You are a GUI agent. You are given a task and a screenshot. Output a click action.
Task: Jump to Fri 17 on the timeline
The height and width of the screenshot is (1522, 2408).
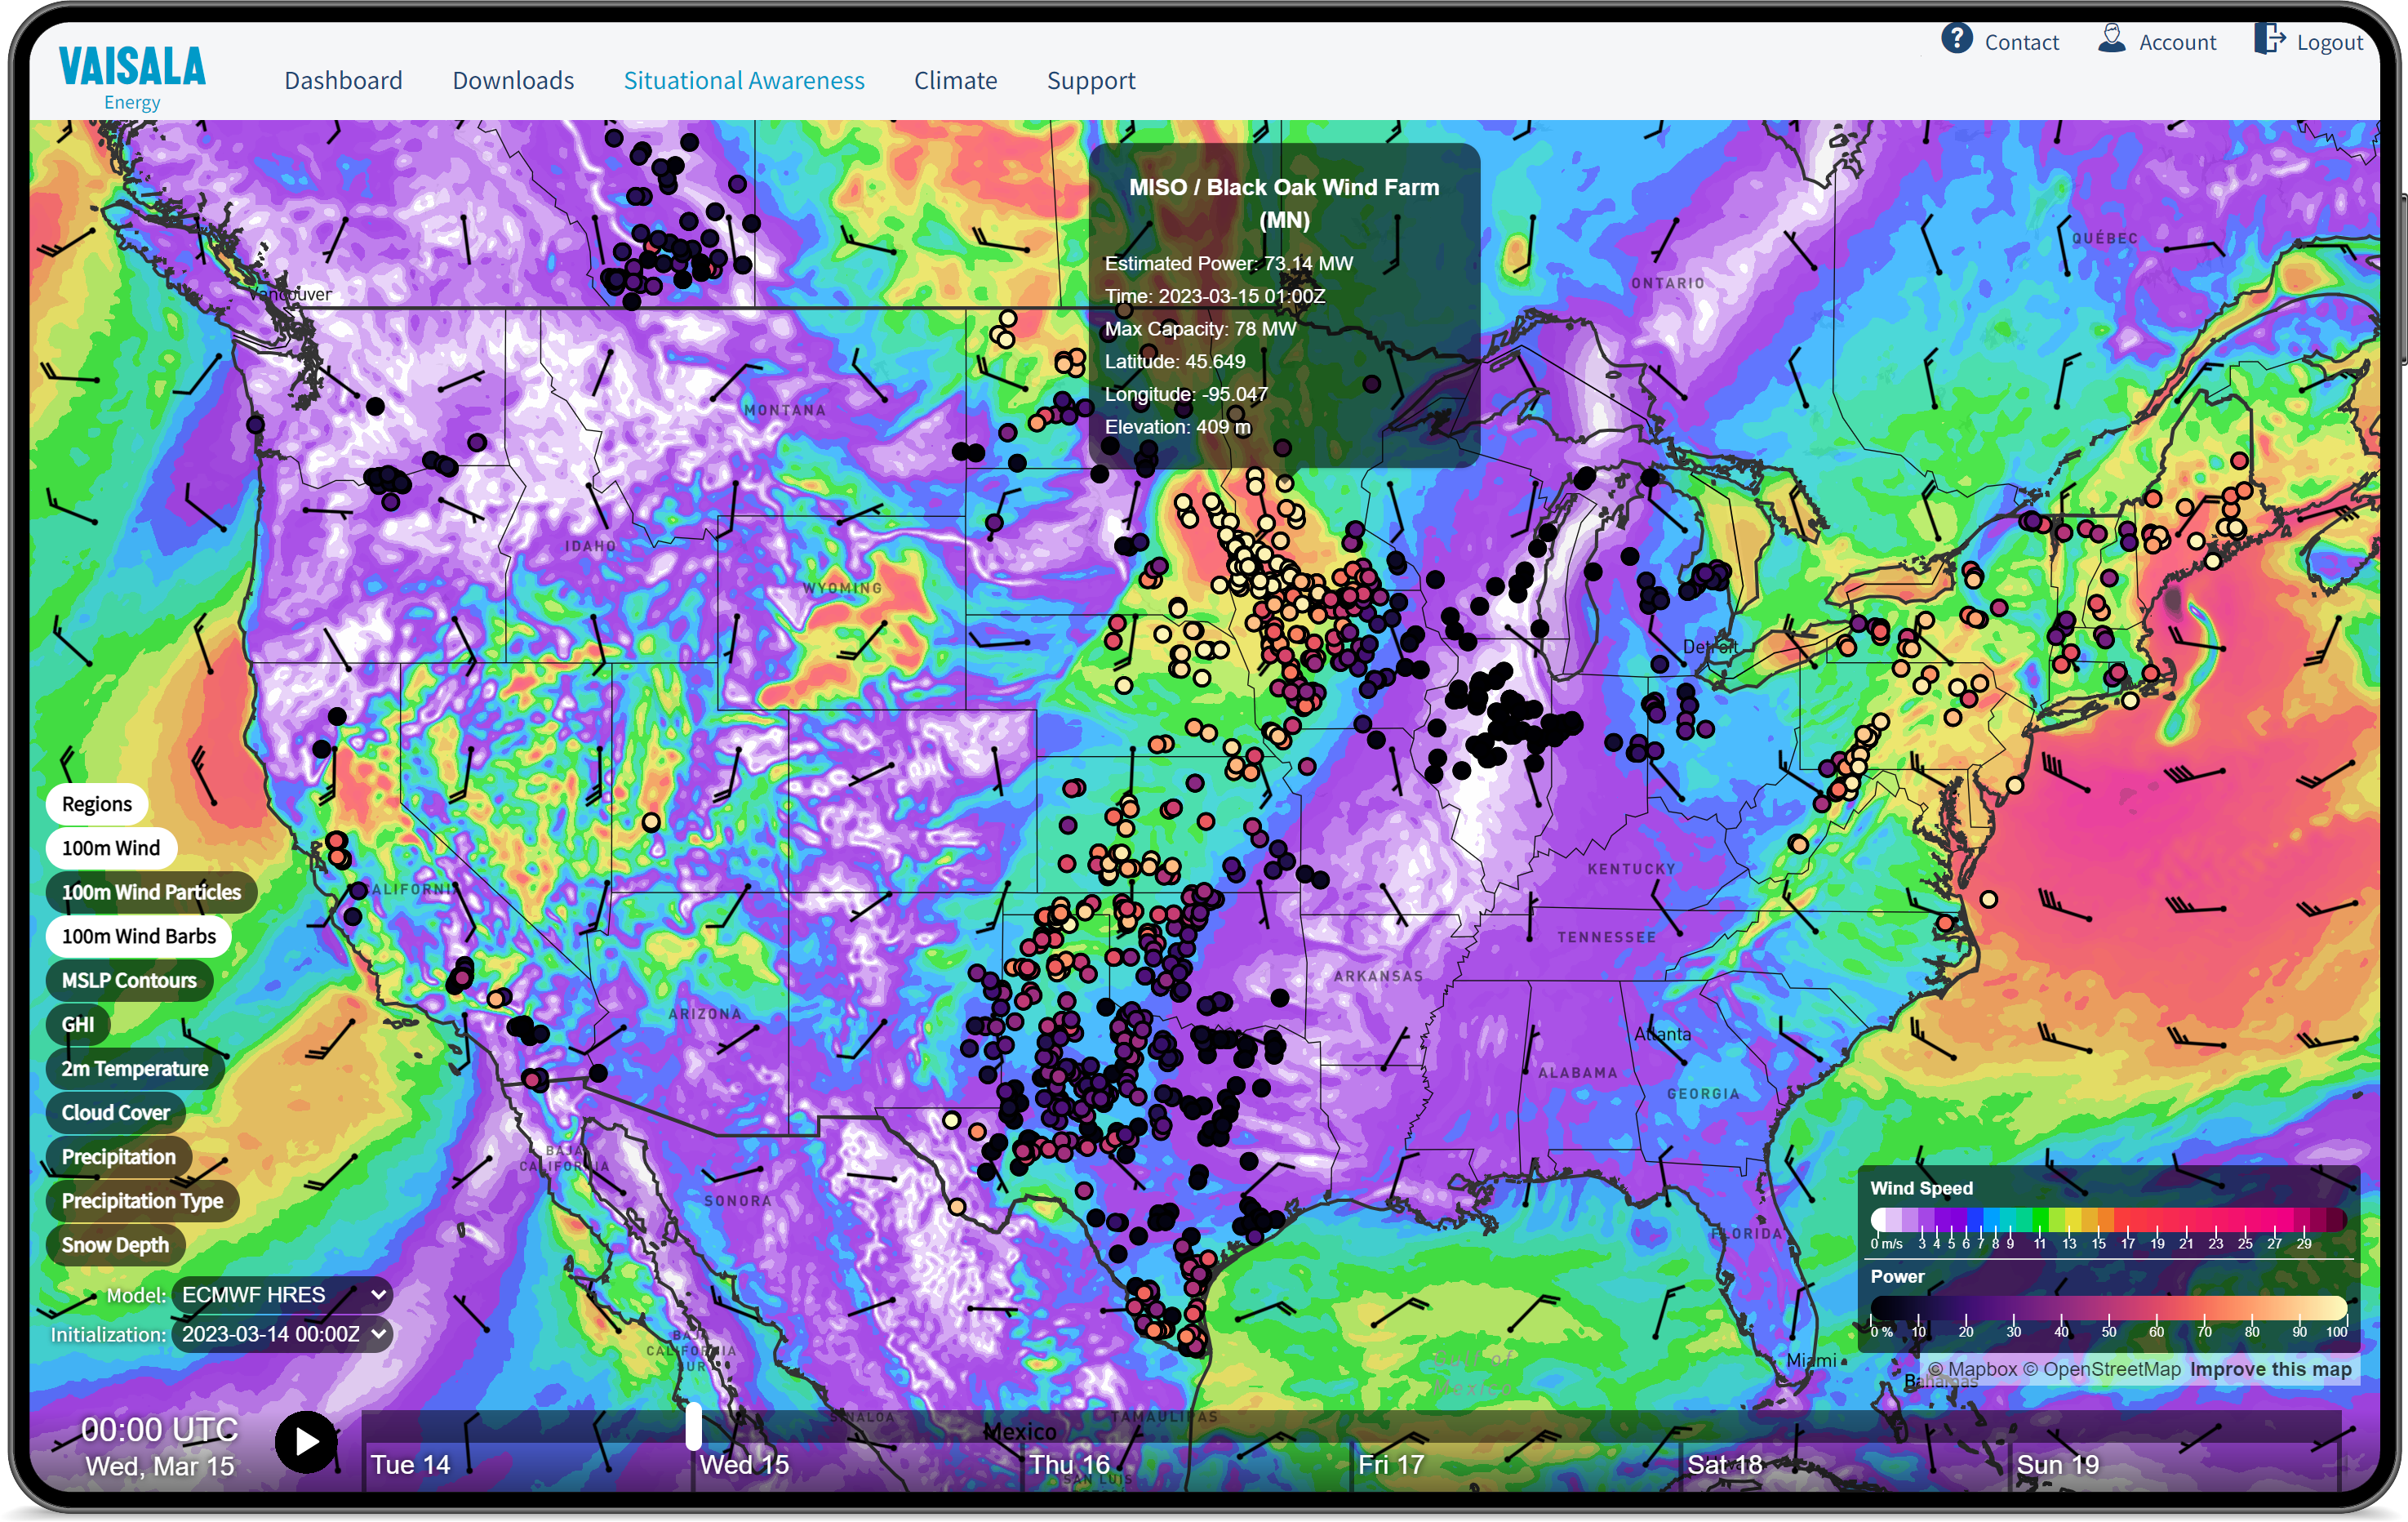click(x=1390, y=1464)
